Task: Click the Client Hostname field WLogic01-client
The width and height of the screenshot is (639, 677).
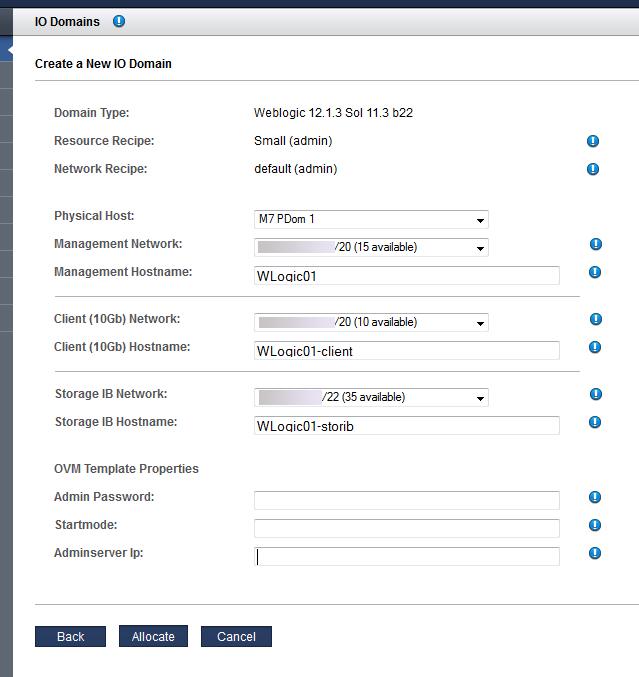Action: click(x=407, y=351)
